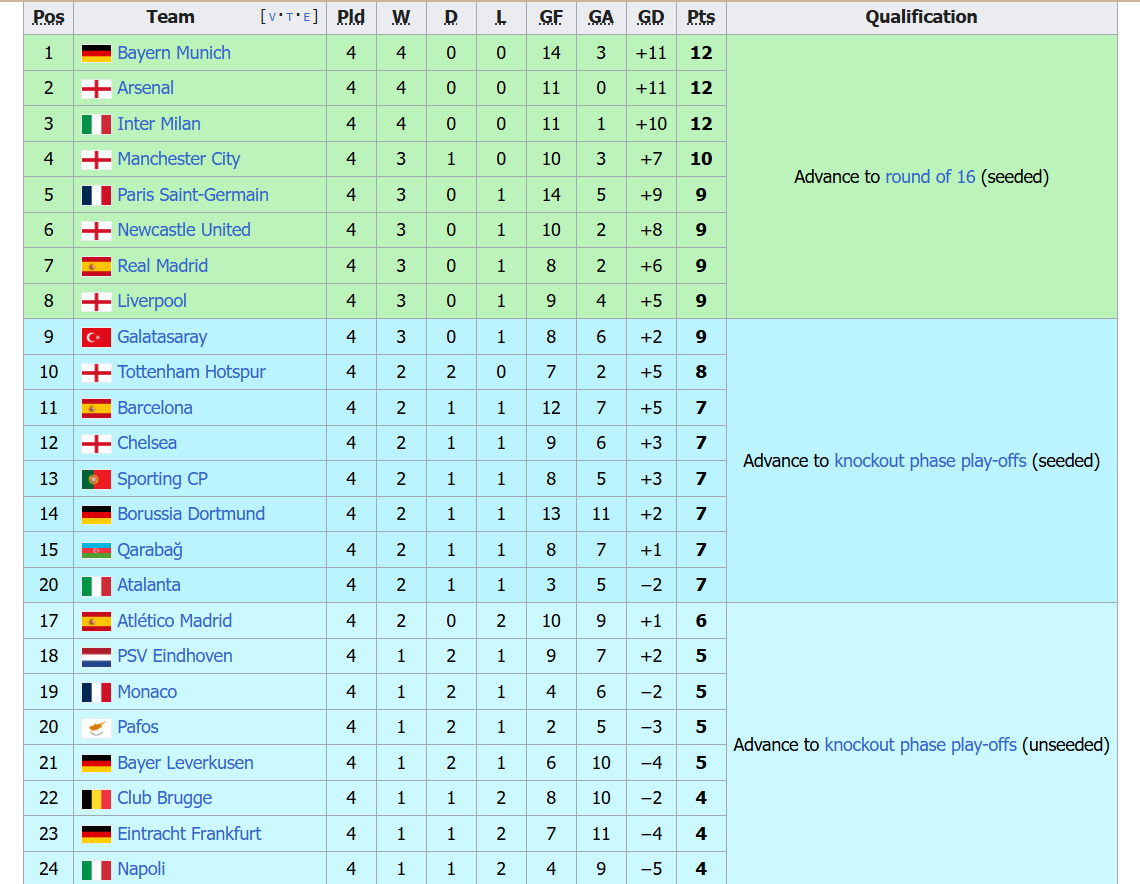Click the Italian flag beside Napoli
1140x884 pixels.
tap(96, 870)
